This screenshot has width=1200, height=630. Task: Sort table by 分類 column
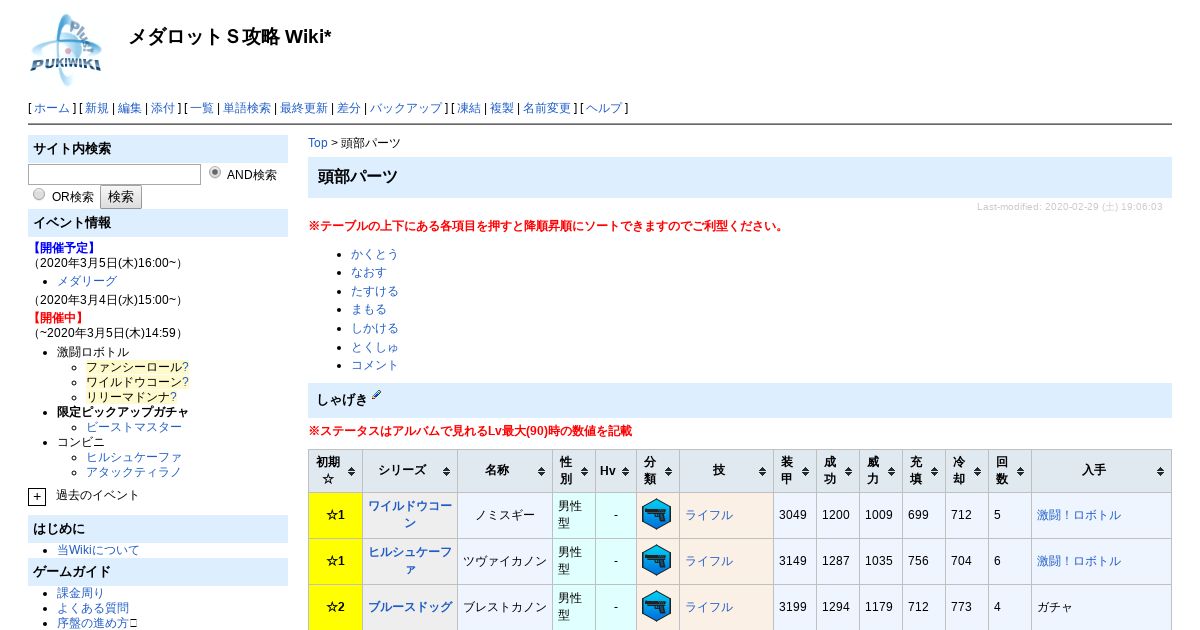tap(658, 471)
